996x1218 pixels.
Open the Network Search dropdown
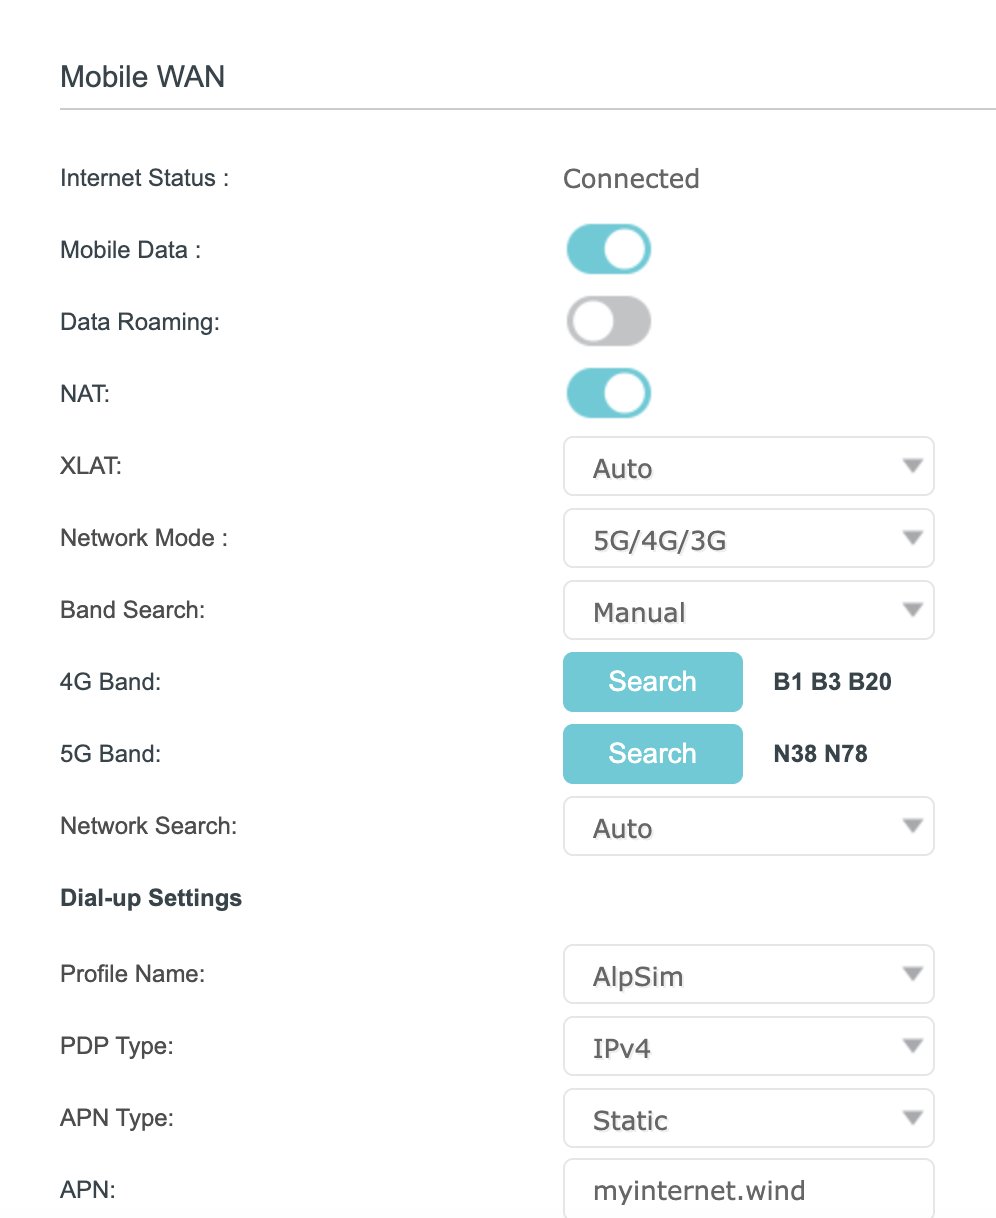(x=748, y=827)
